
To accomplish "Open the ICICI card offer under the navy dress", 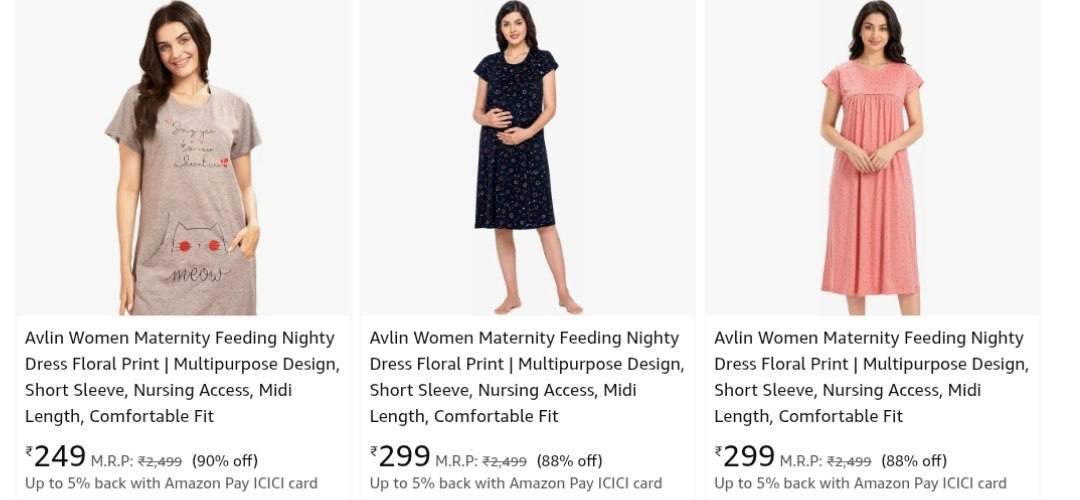I will (x=515, y=483).
